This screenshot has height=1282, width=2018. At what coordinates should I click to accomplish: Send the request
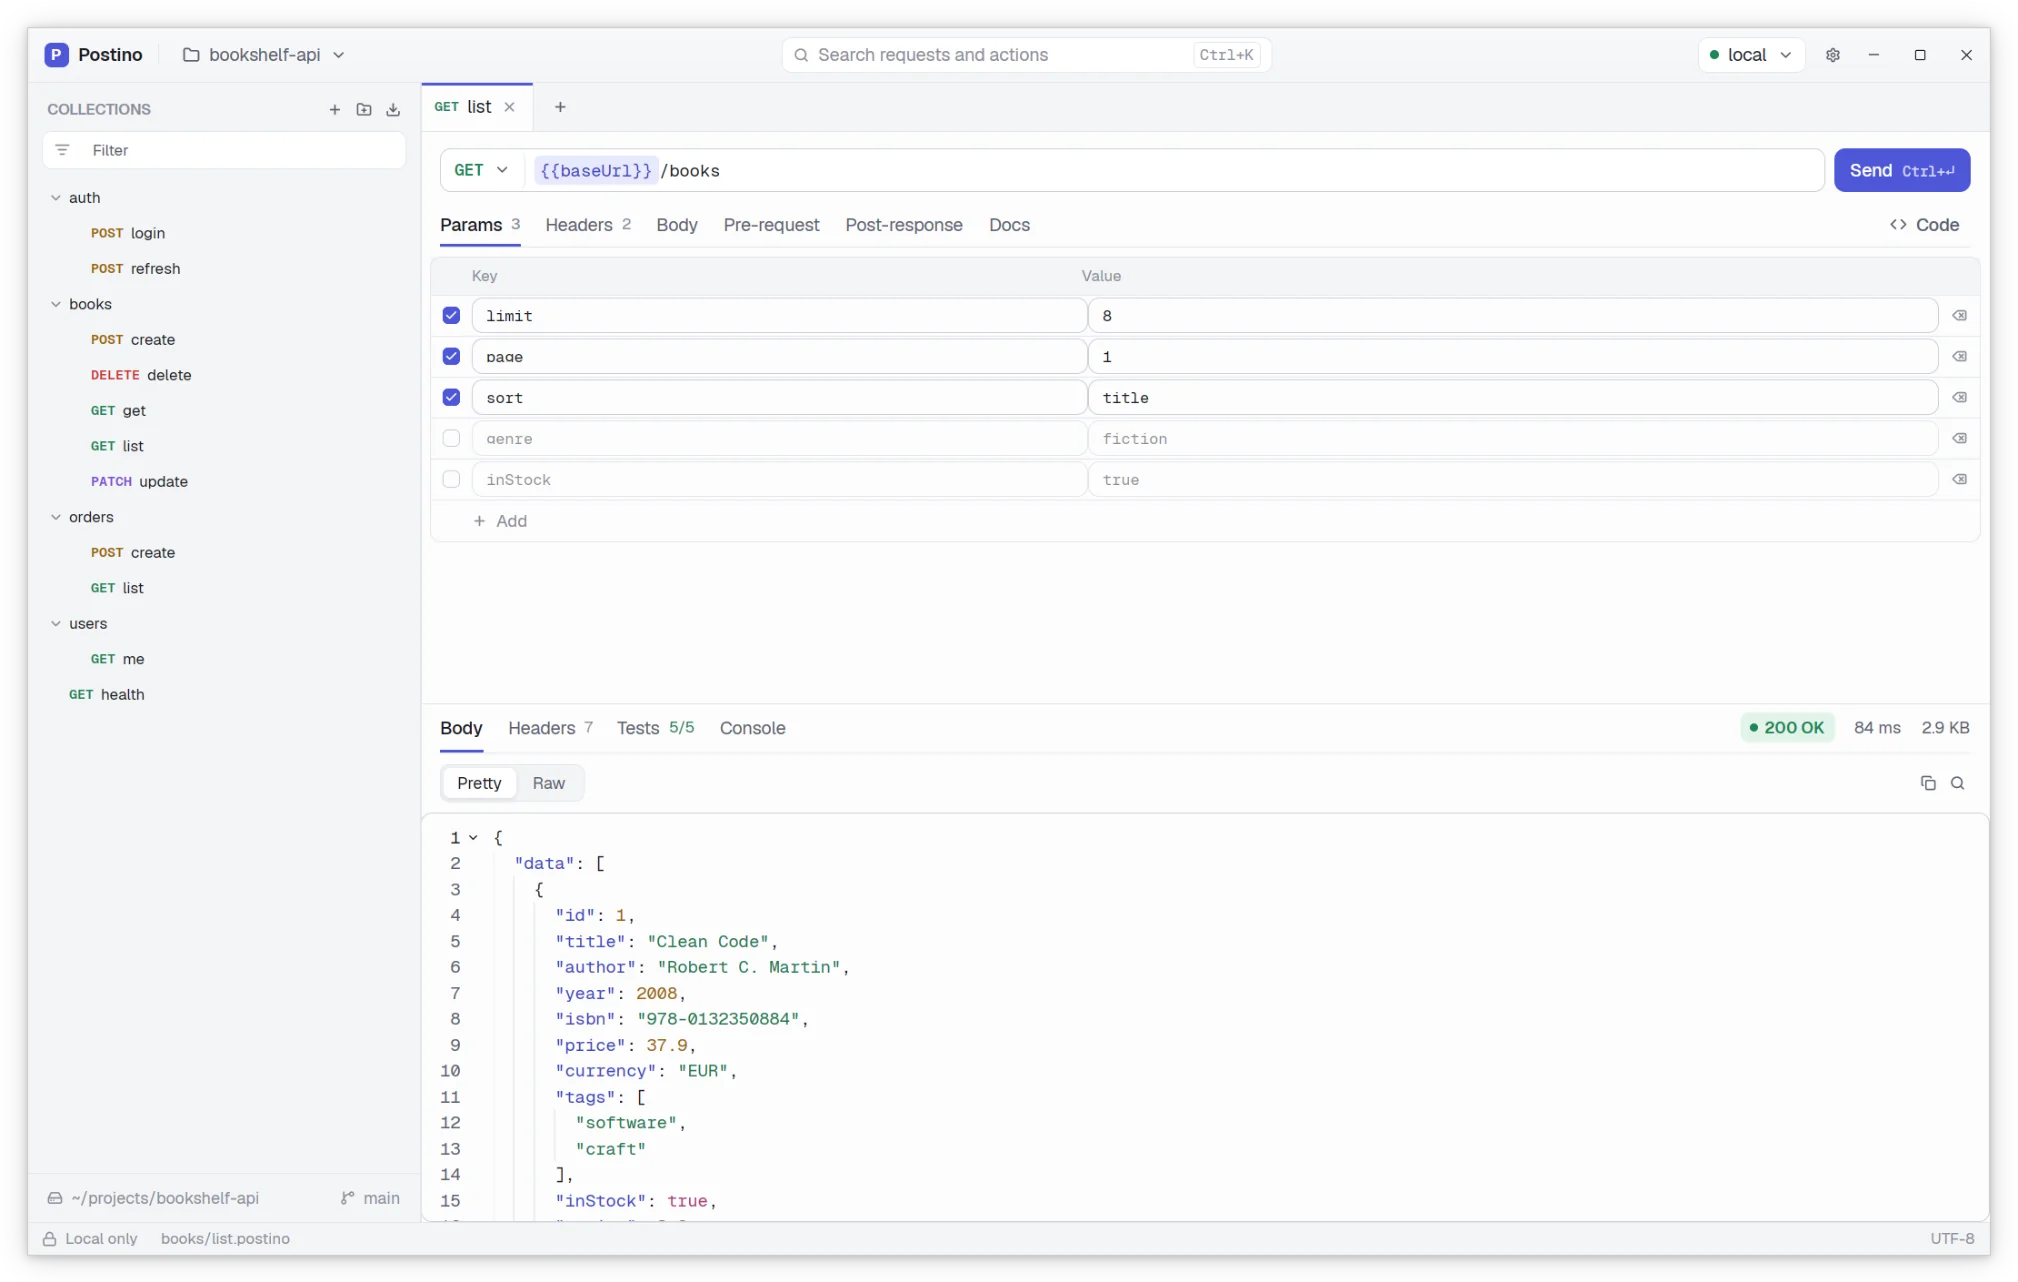pos(1902,171)
